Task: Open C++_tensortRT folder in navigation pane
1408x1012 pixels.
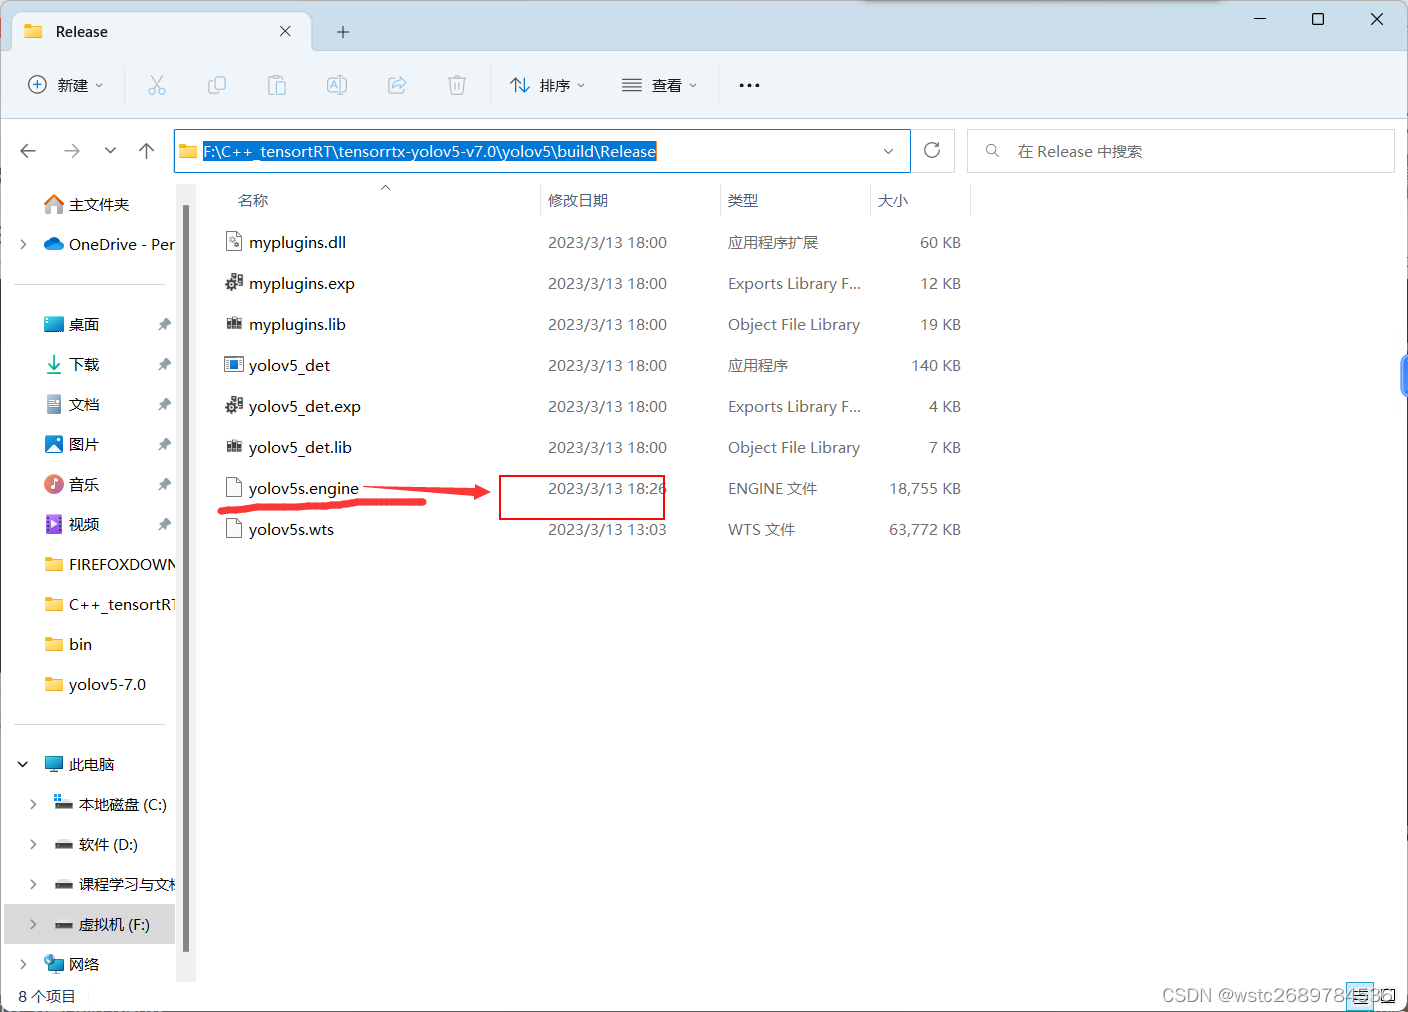Action: (x=109, y=604)
